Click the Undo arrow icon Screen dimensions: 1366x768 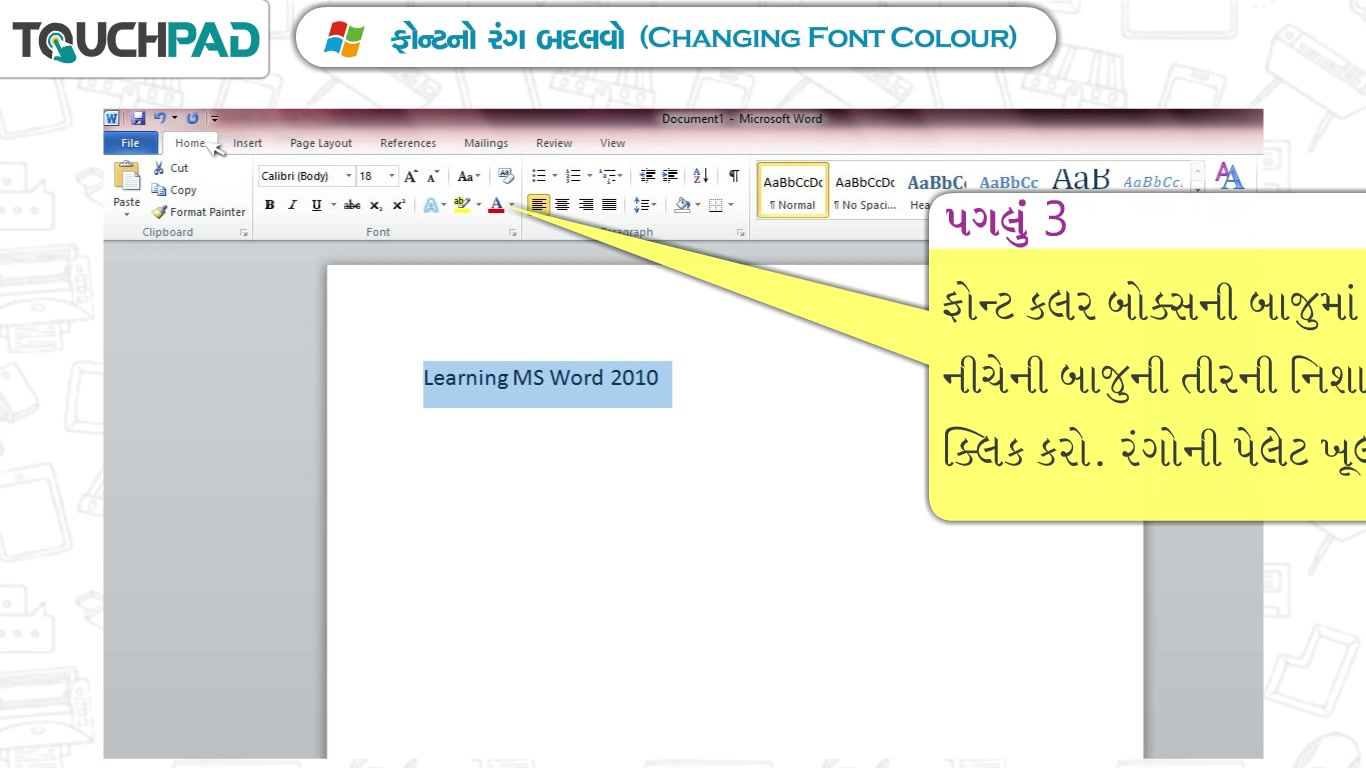point(159,118)
